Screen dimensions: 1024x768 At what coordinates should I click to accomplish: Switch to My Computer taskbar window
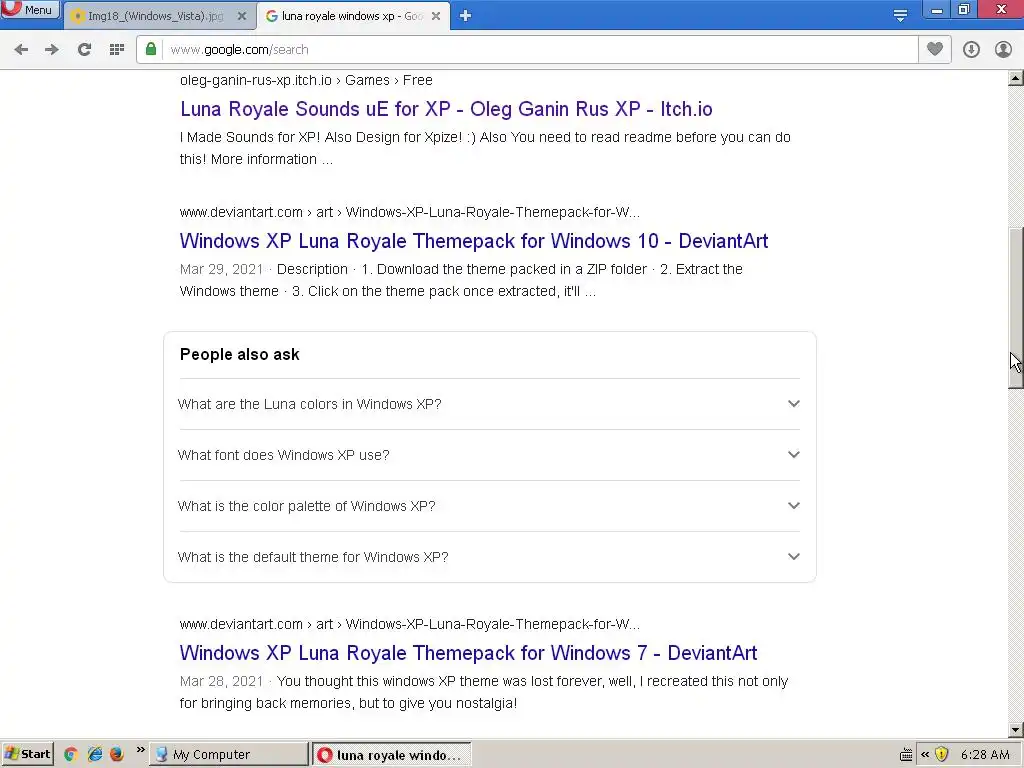point(229,755)
